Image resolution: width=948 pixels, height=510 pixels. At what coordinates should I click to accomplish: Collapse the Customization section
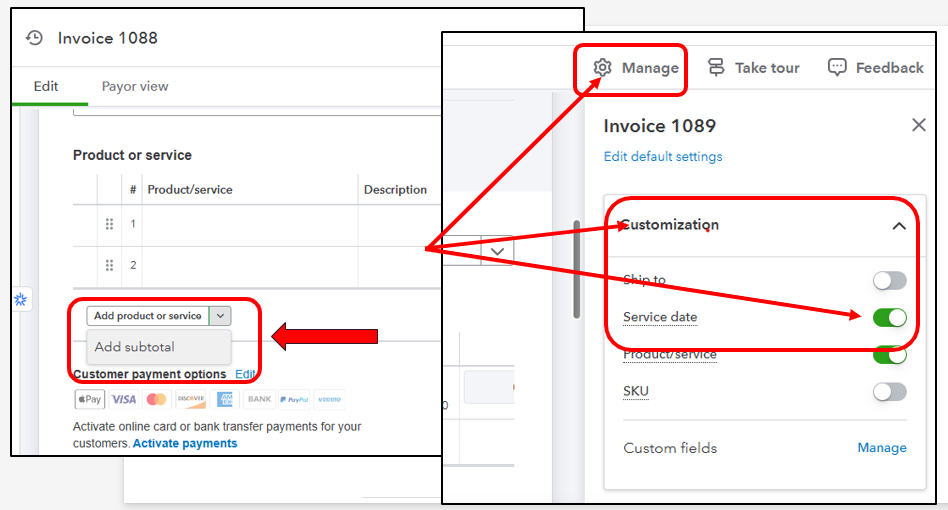899,226
